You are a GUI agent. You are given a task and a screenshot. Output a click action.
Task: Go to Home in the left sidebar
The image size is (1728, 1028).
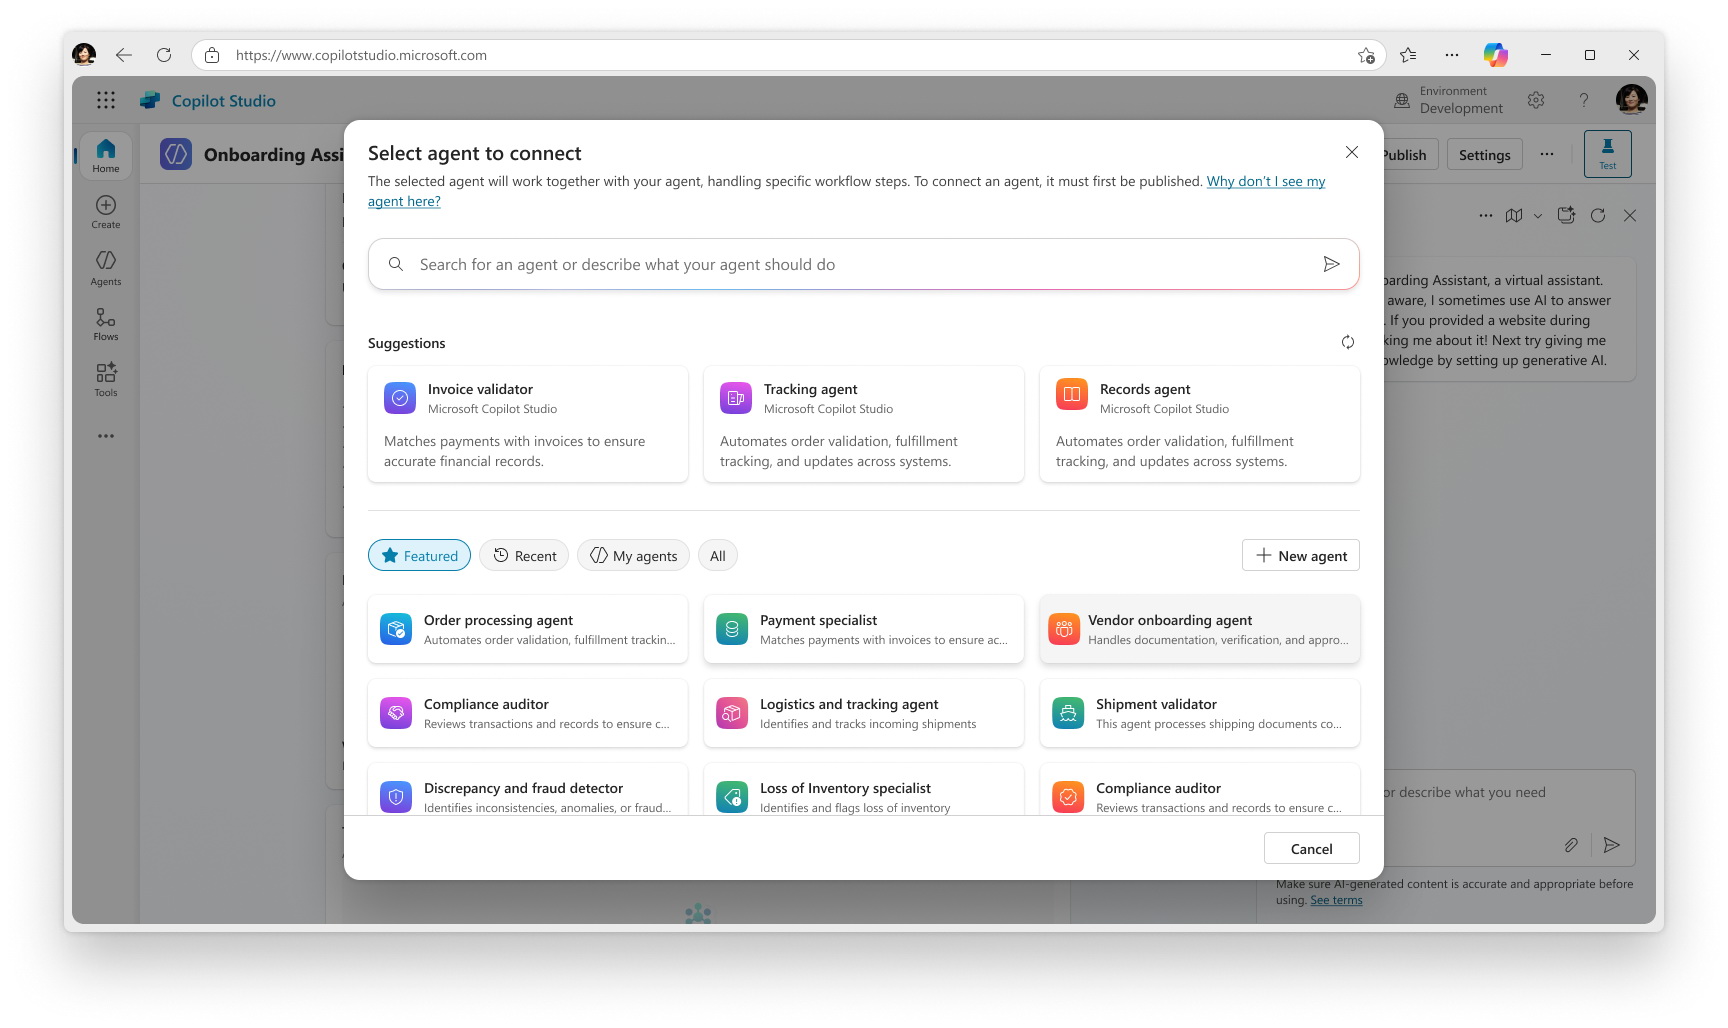(x=106, y=155)
